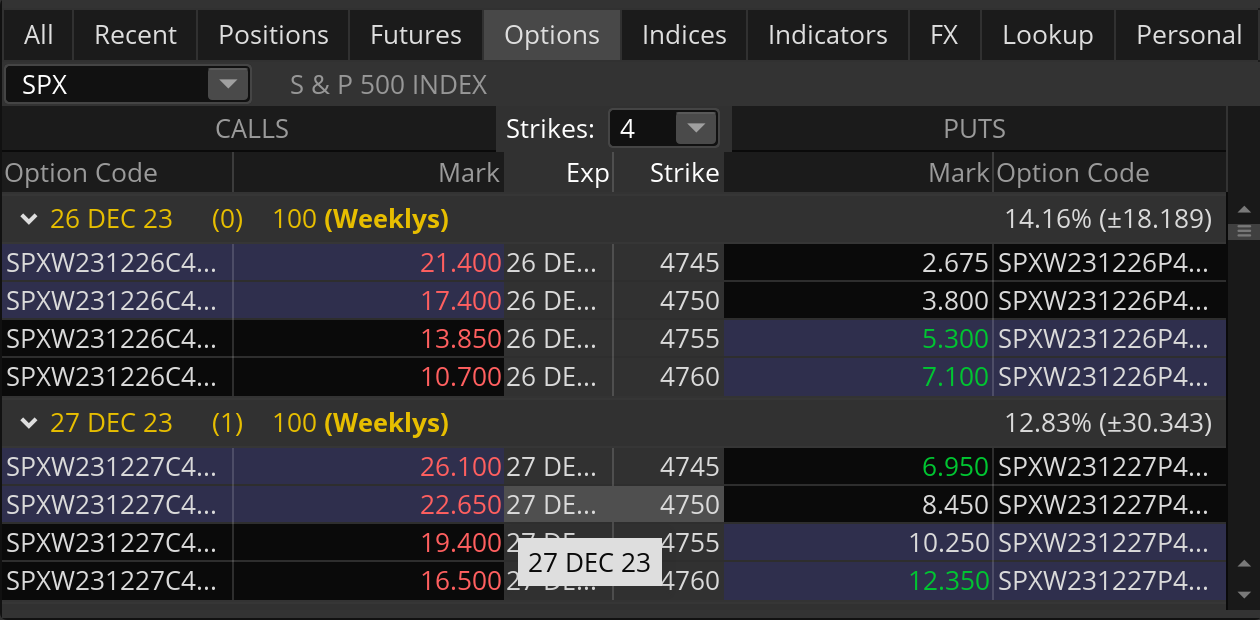Click the SPX symbol input field

click(x=106, y=85)
